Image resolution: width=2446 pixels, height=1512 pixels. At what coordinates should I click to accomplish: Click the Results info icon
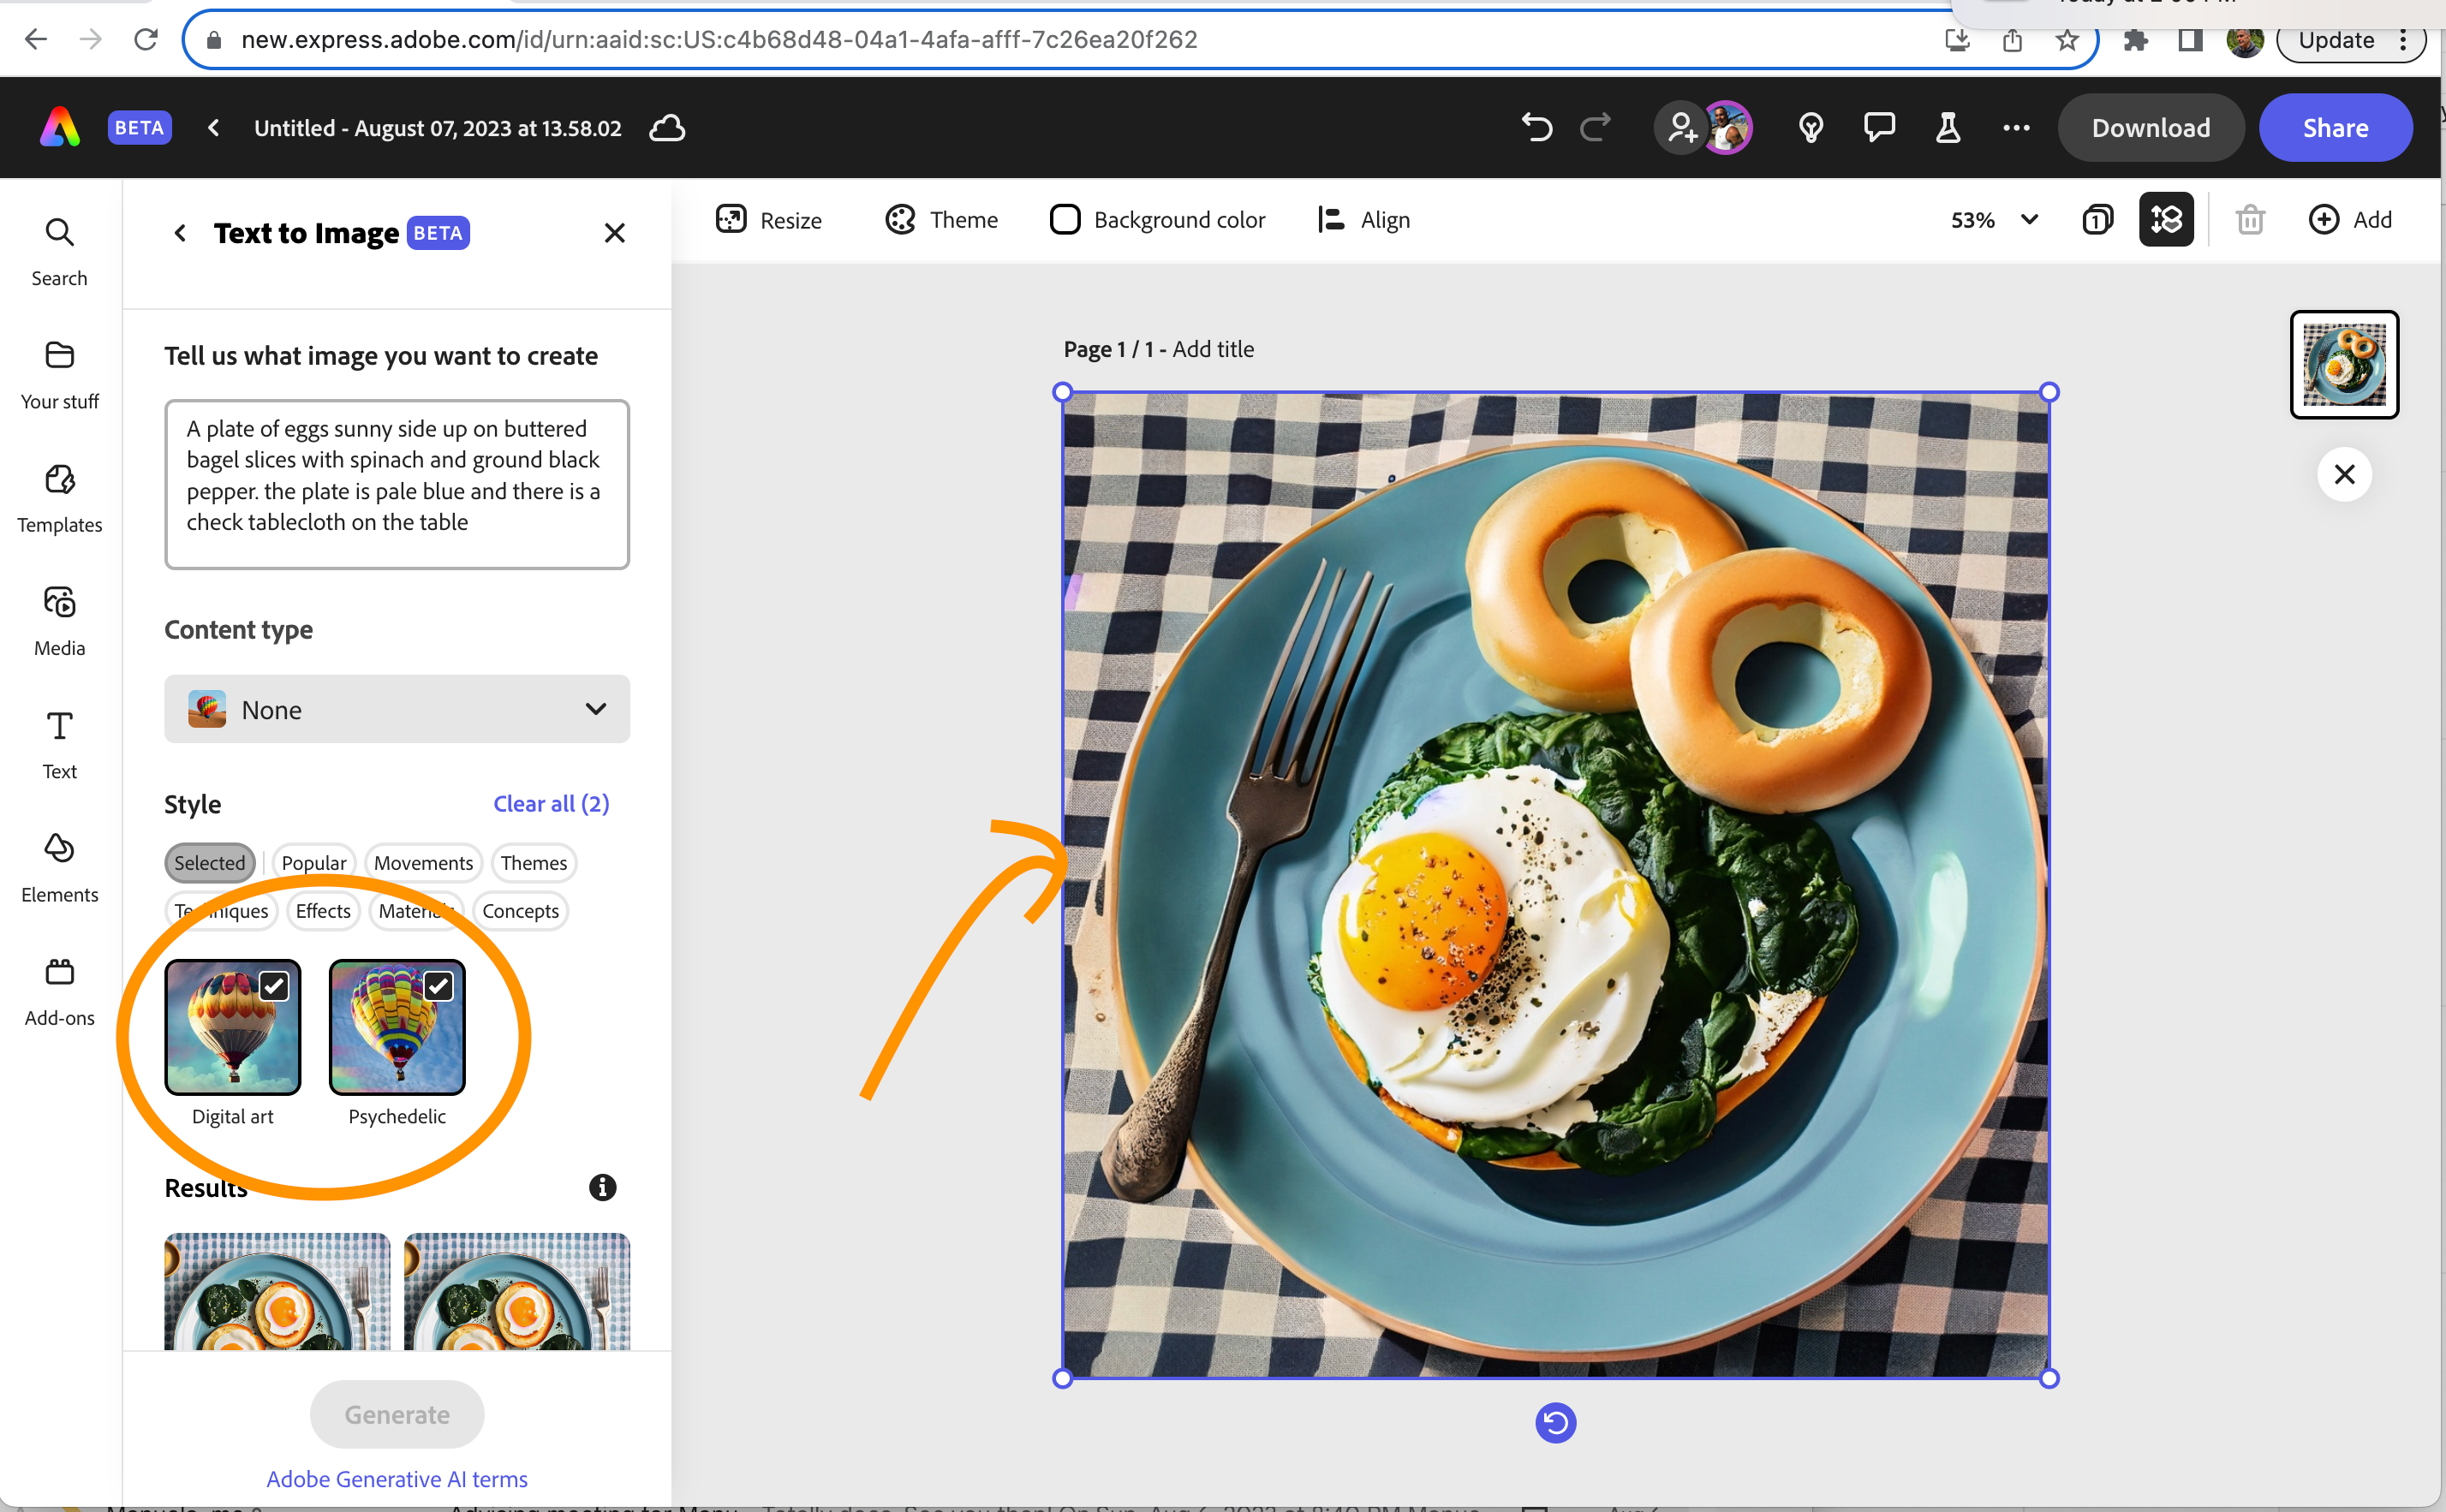pyautogui.click(x=602, y=1187)
